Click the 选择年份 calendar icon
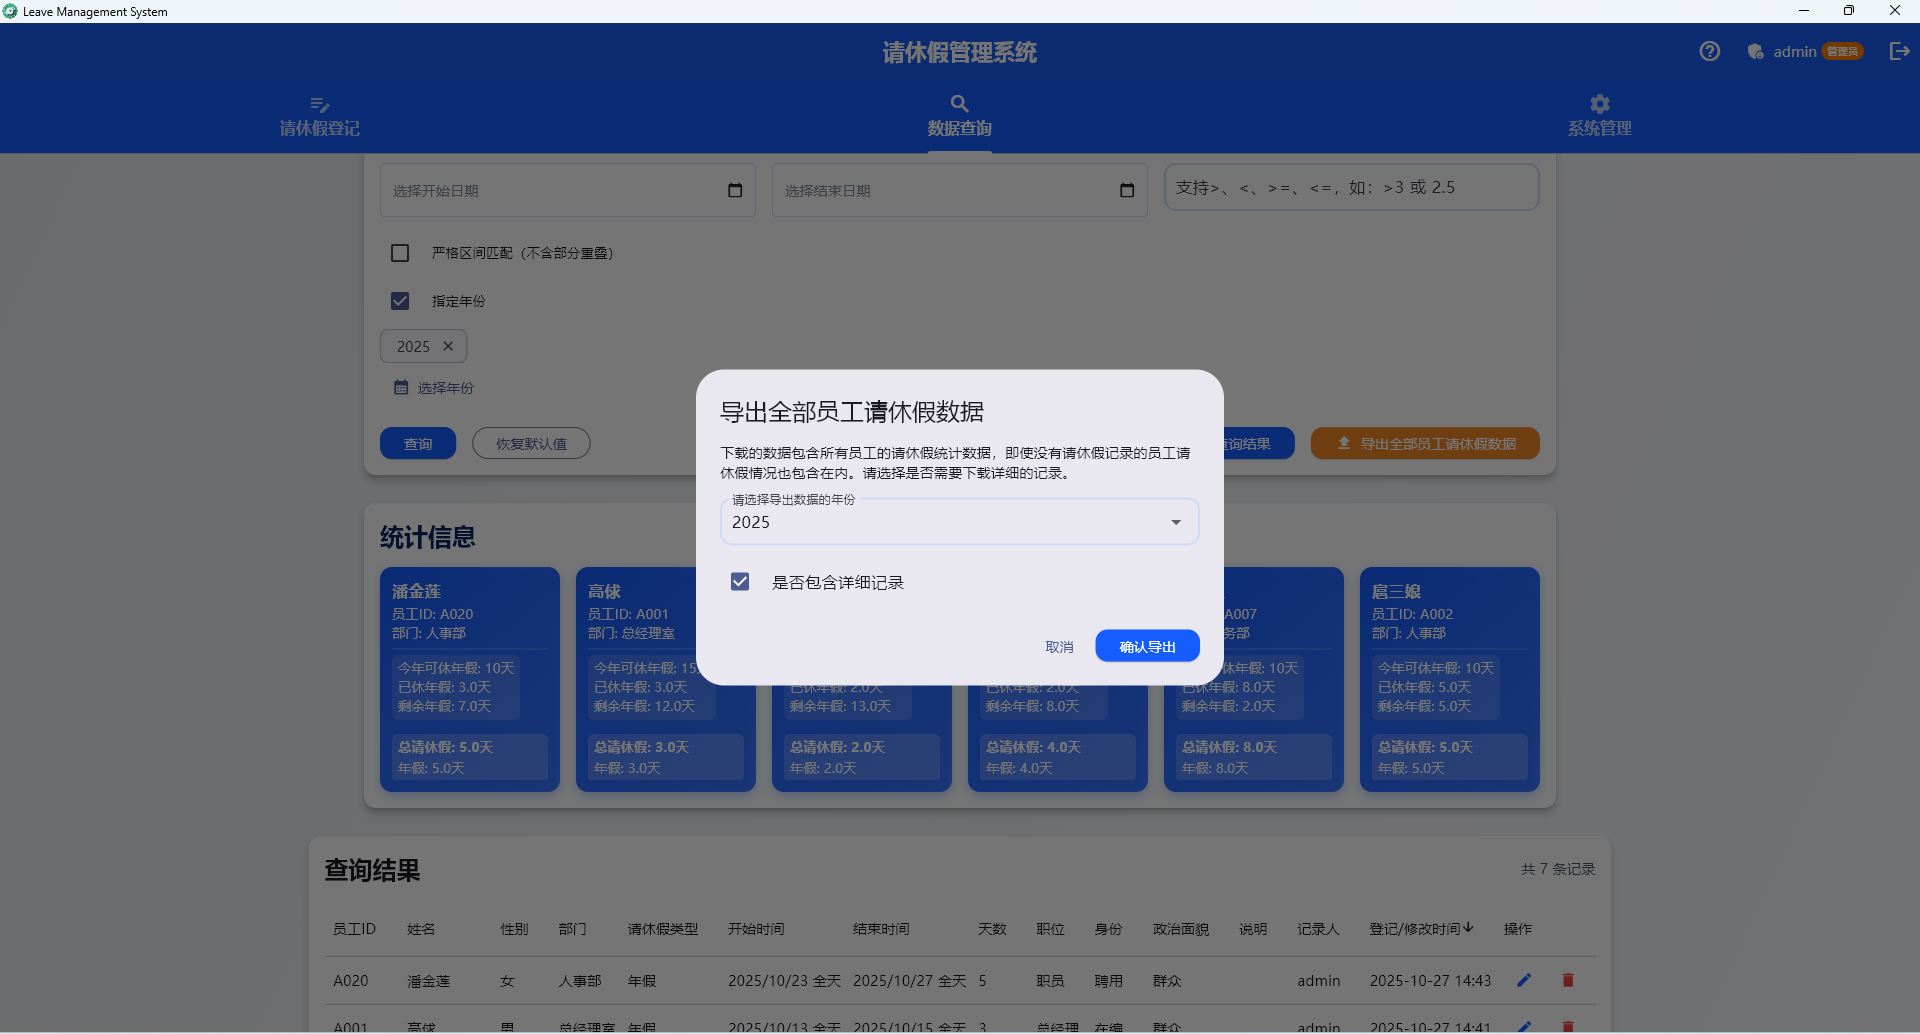The width and height of the screenshot is (1920, 1034). [x=401, y=387]
